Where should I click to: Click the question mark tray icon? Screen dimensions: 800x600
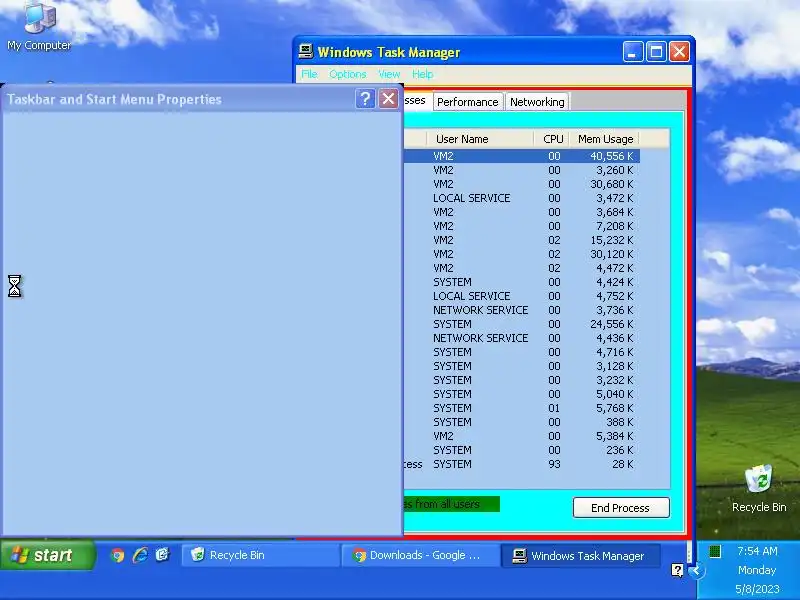(677, 570)
